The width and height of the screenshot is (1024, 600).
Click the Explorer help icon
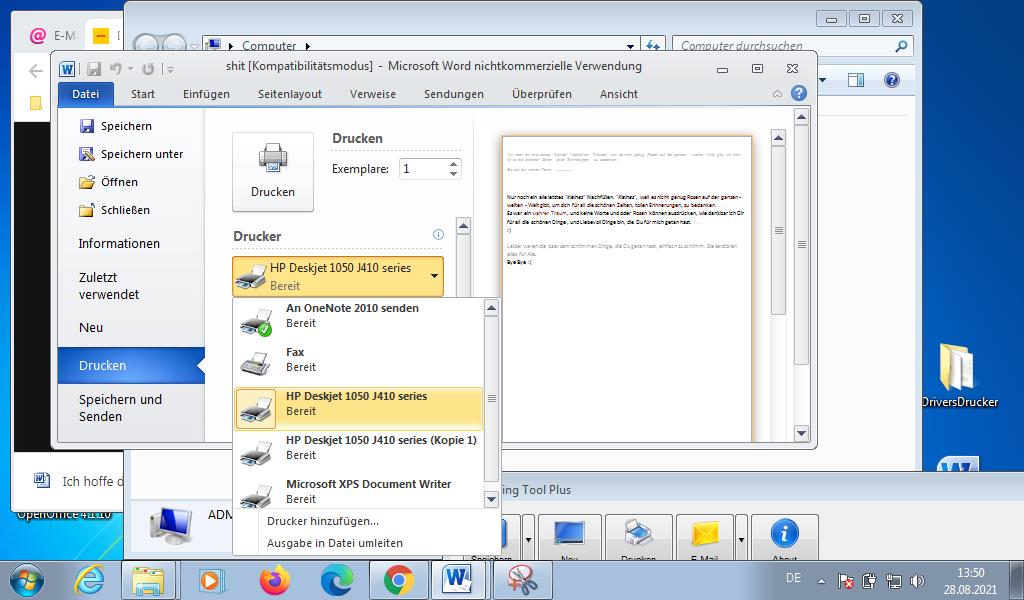coord(891,80)
